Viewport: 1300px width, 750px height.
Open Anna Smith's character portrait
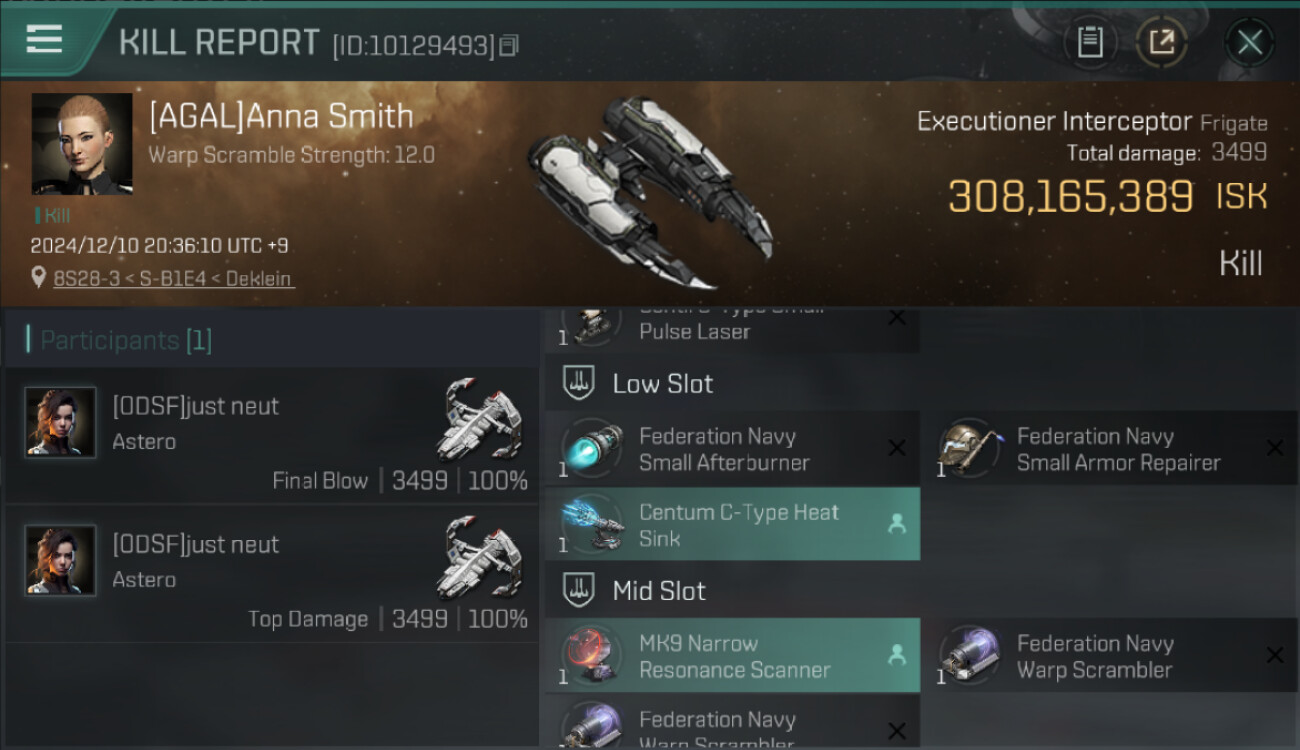[82, 144]
